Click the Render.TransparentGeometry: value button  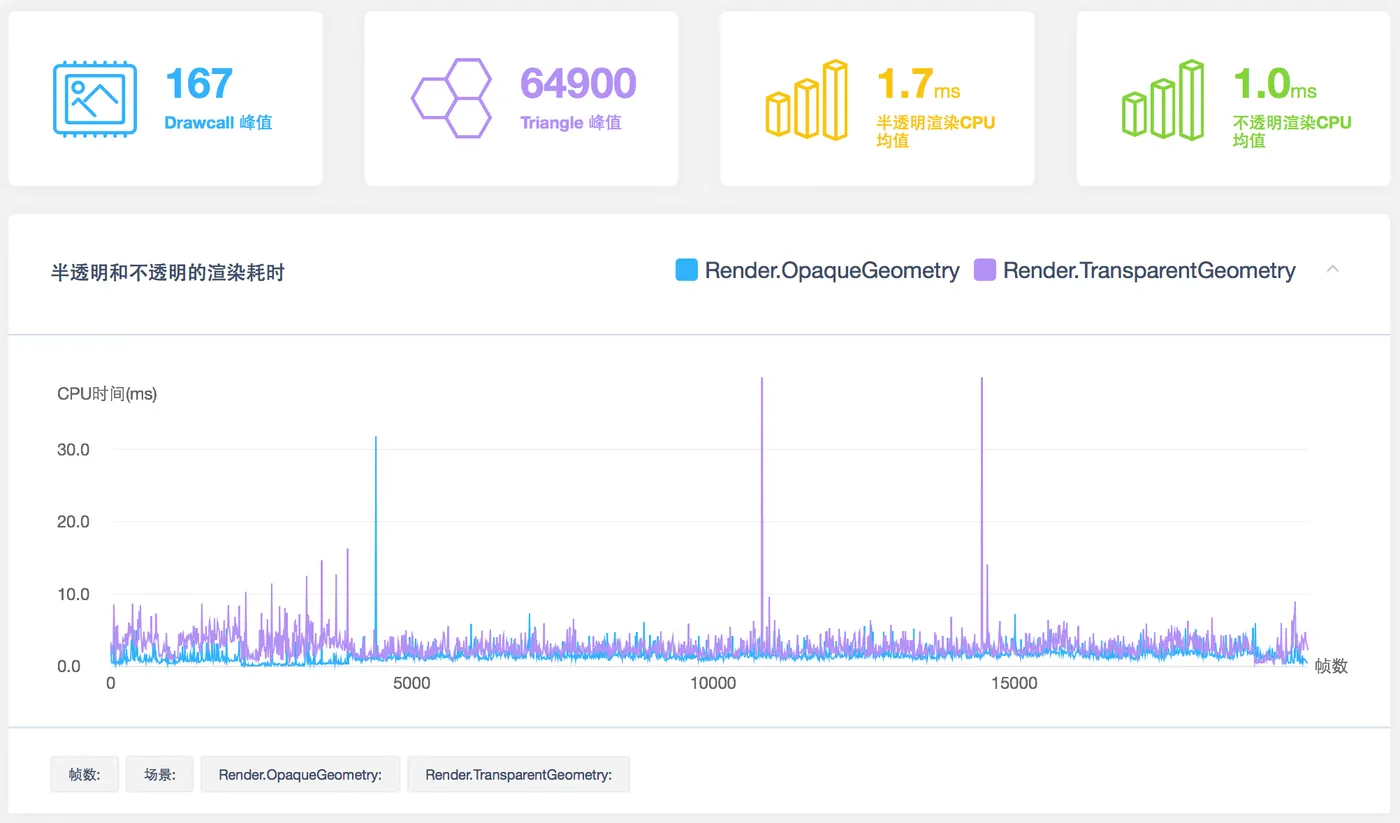[518, 774]
